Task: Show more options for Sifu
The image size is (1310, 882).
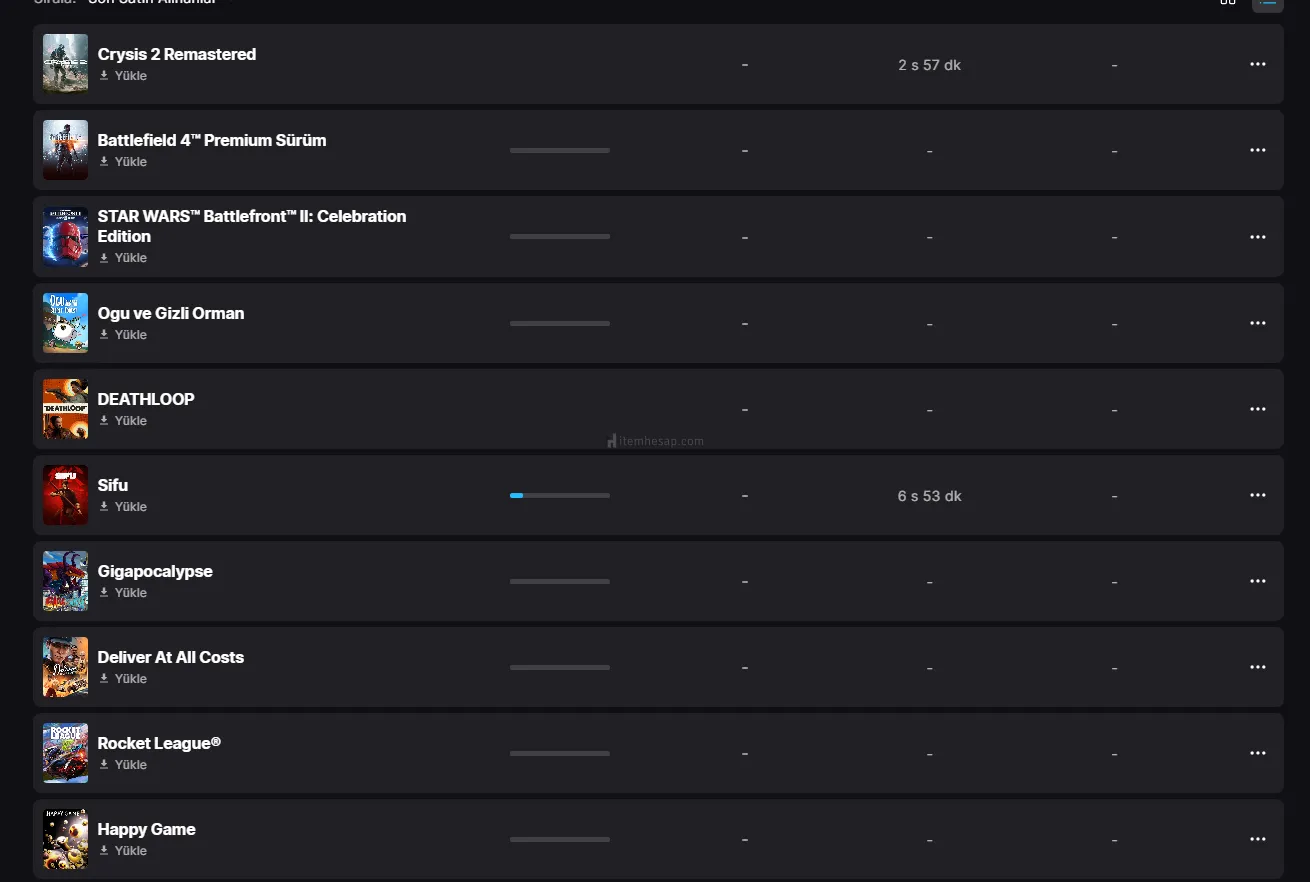Action: pos(1258,495)
